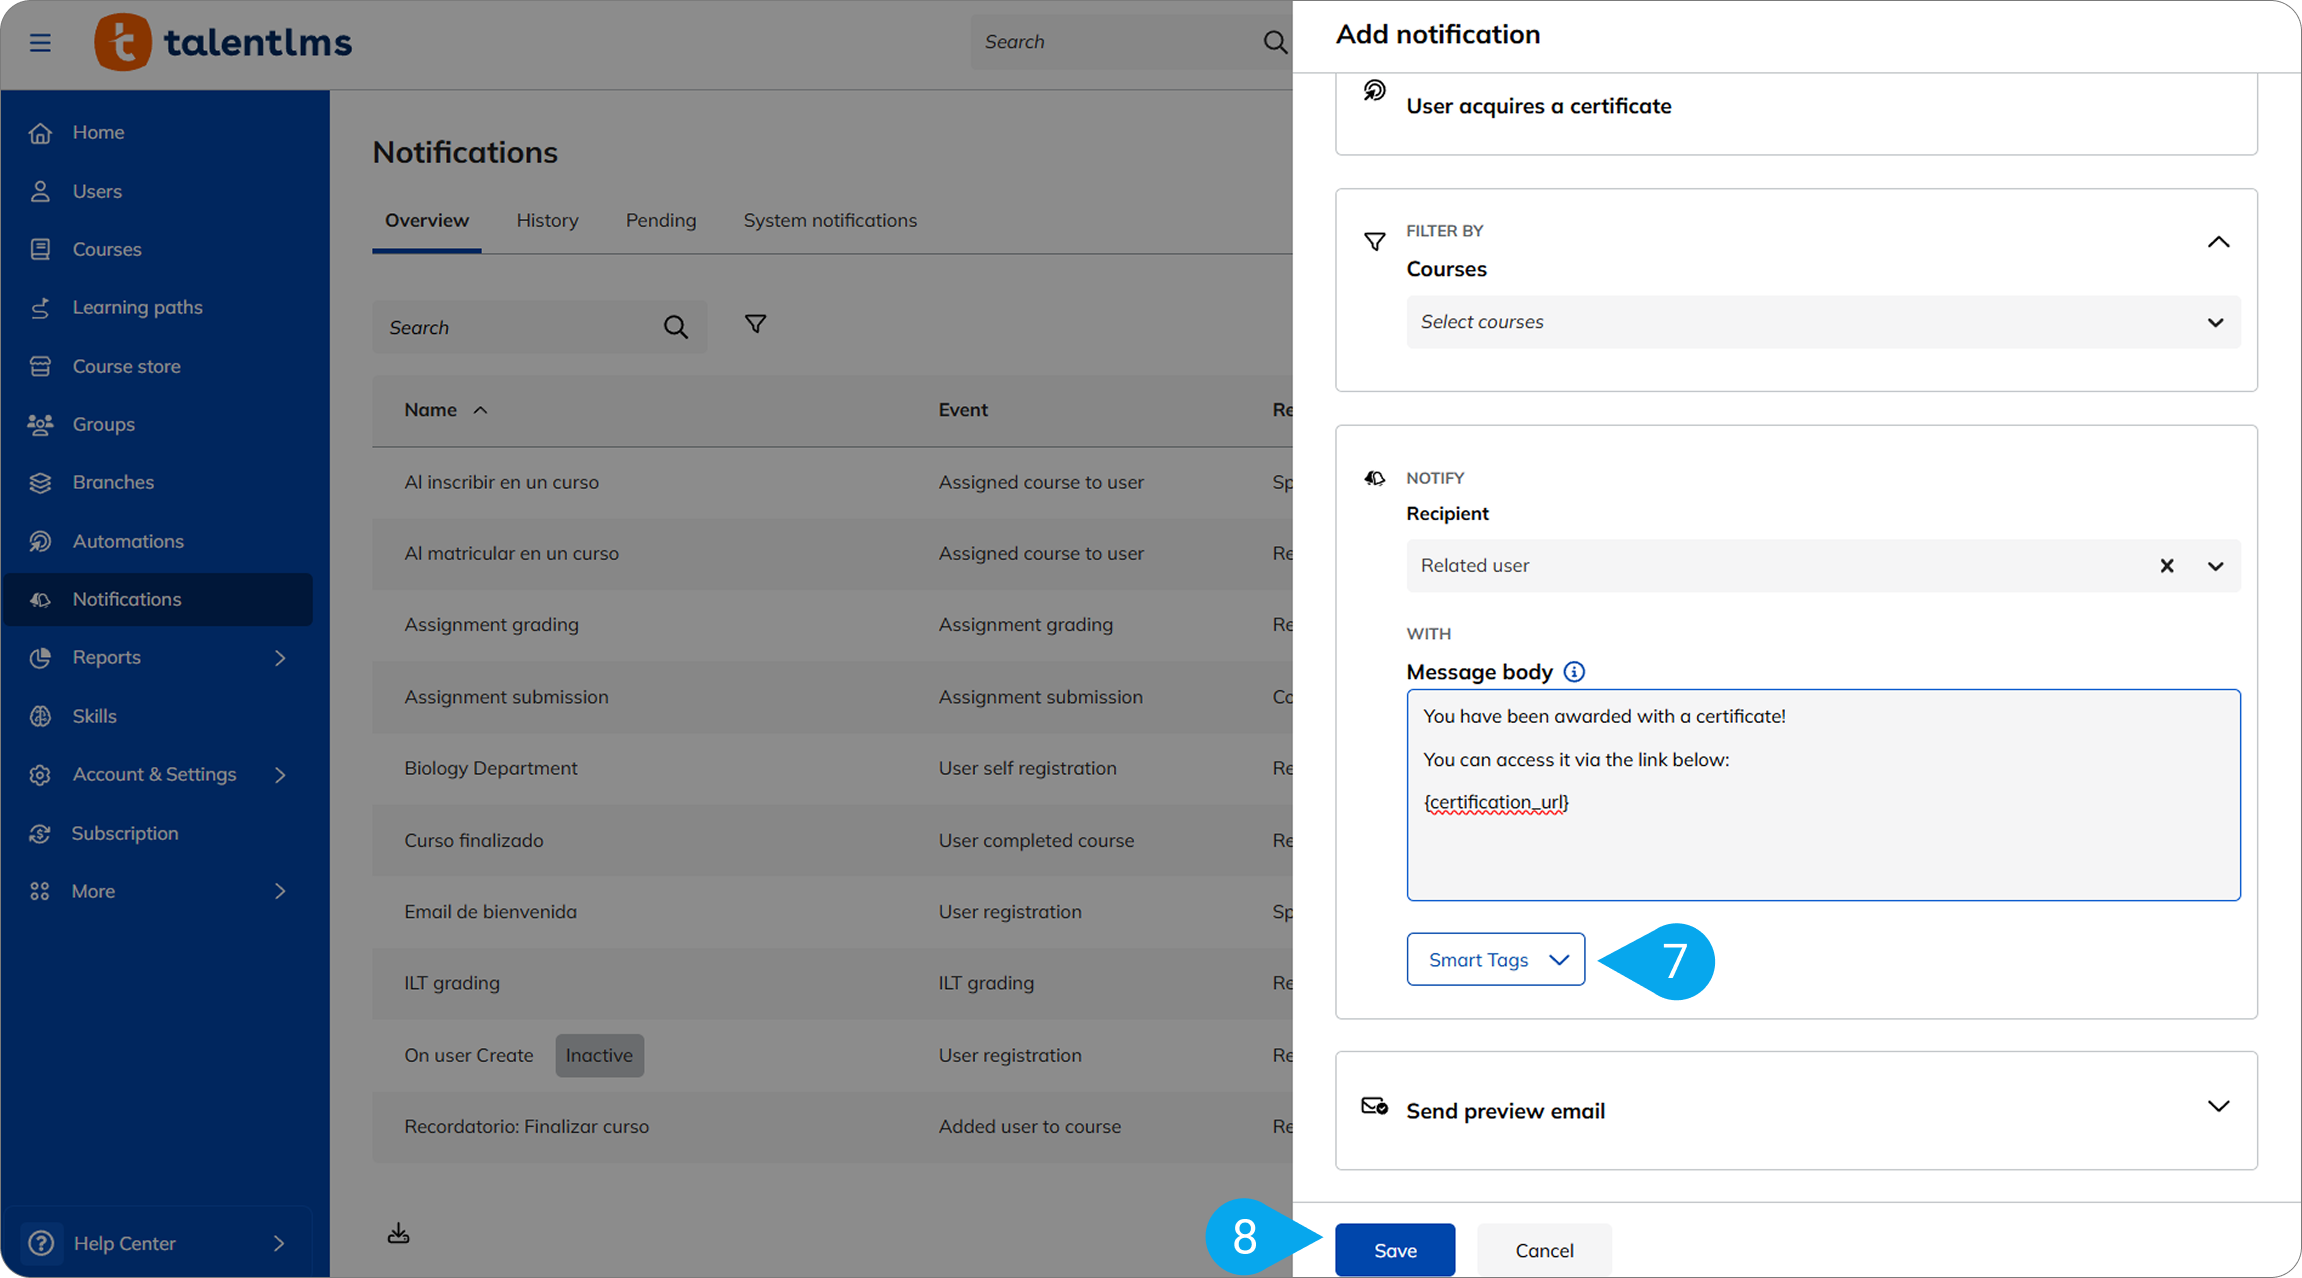This screenshot has height=1278, width=2302.
Task: Open Branches from the sidebar
Action: (113, 482)
